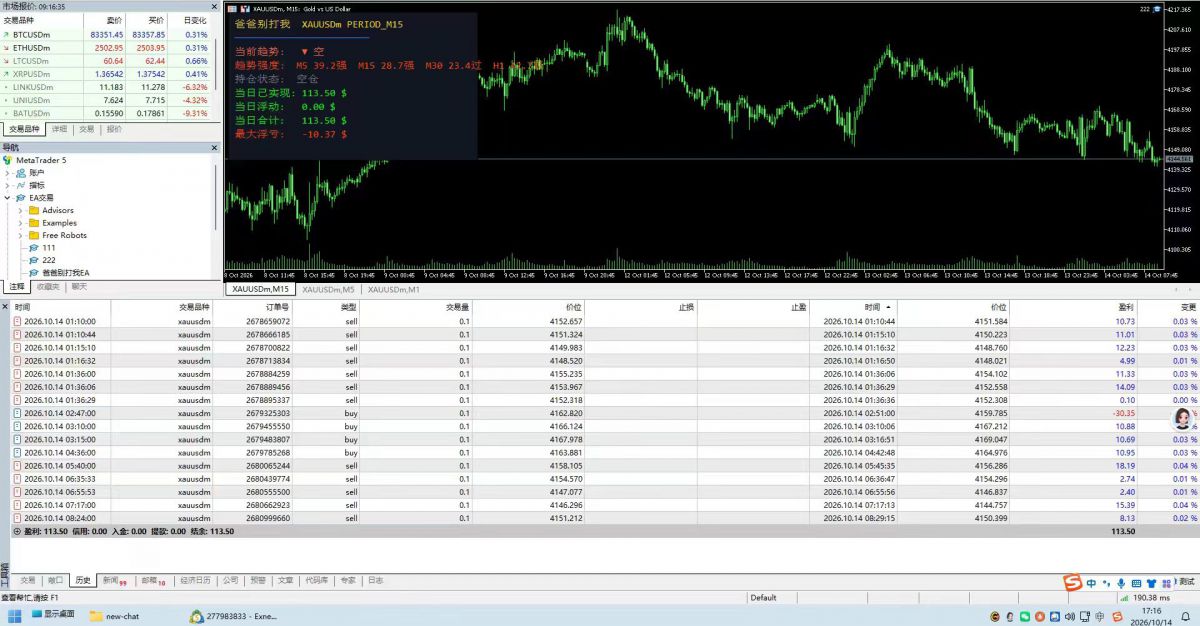The height and width of the screenshot is (626, 1200).
Task: Close the 市场报价 market watch panel
Action: 214,6
